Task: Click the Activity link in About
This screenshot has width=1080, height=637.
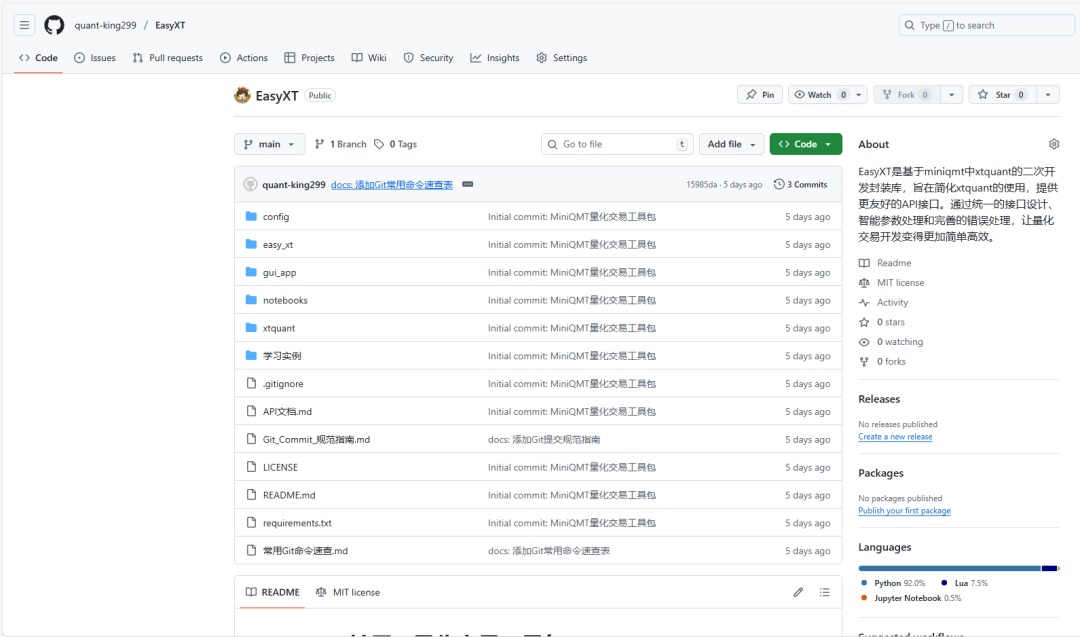Action: [x=892, y=302]
